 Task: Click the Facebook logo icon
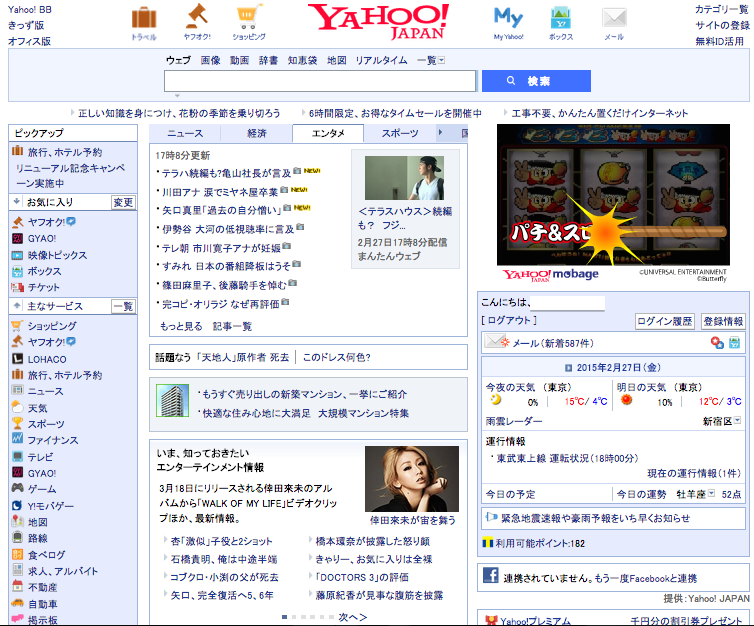pos(490,575)
